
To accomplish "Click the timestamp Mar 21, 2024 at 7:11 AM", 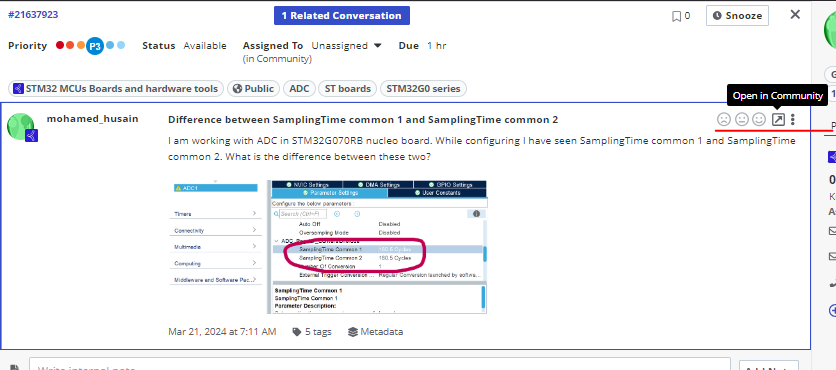I will (222, 332).
